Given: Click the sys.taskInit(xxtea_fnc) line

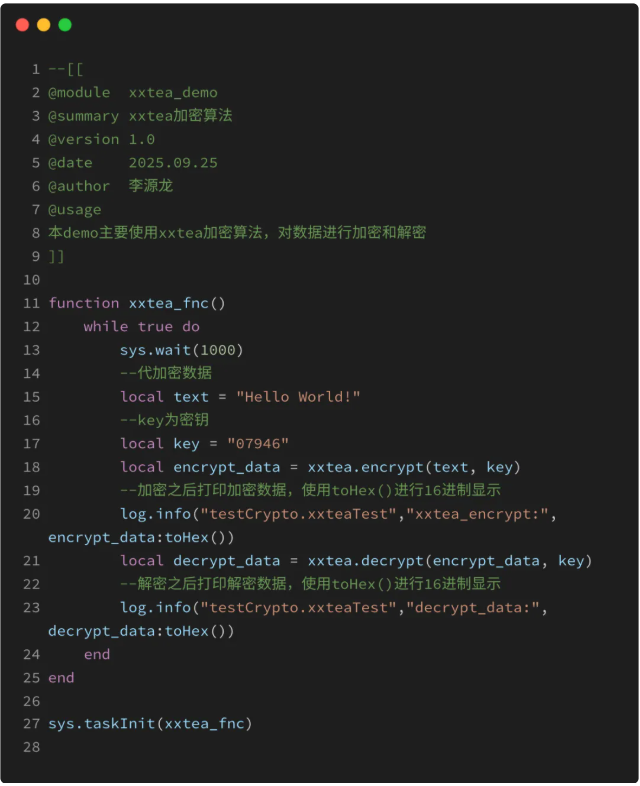Looking at the screenshot, I should coord(150,724).
